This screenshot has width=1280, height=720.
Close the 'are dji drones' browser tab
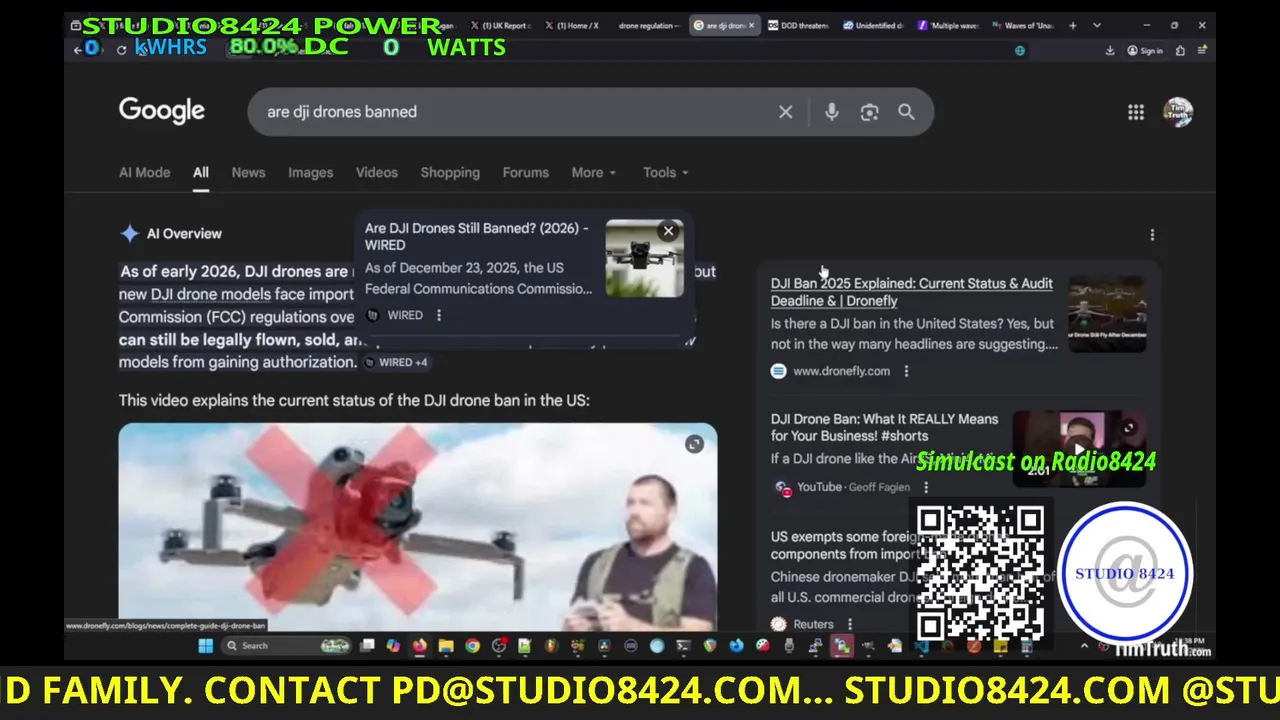(x=751, y=25)
